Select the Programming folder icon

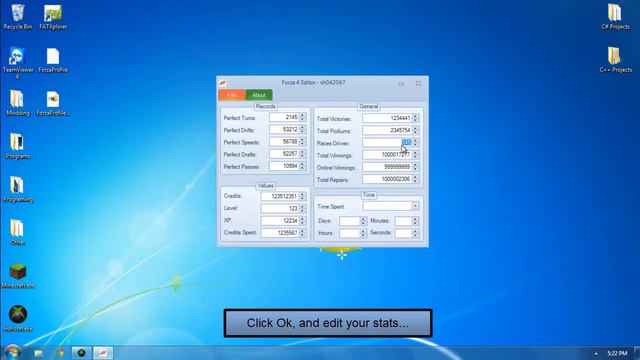click(18, 189)
